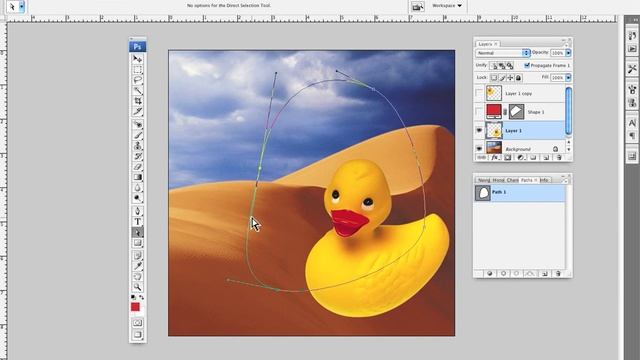Open the red foreground color swatch
This screenshot has width=640, height=360.
click(135, 307)
